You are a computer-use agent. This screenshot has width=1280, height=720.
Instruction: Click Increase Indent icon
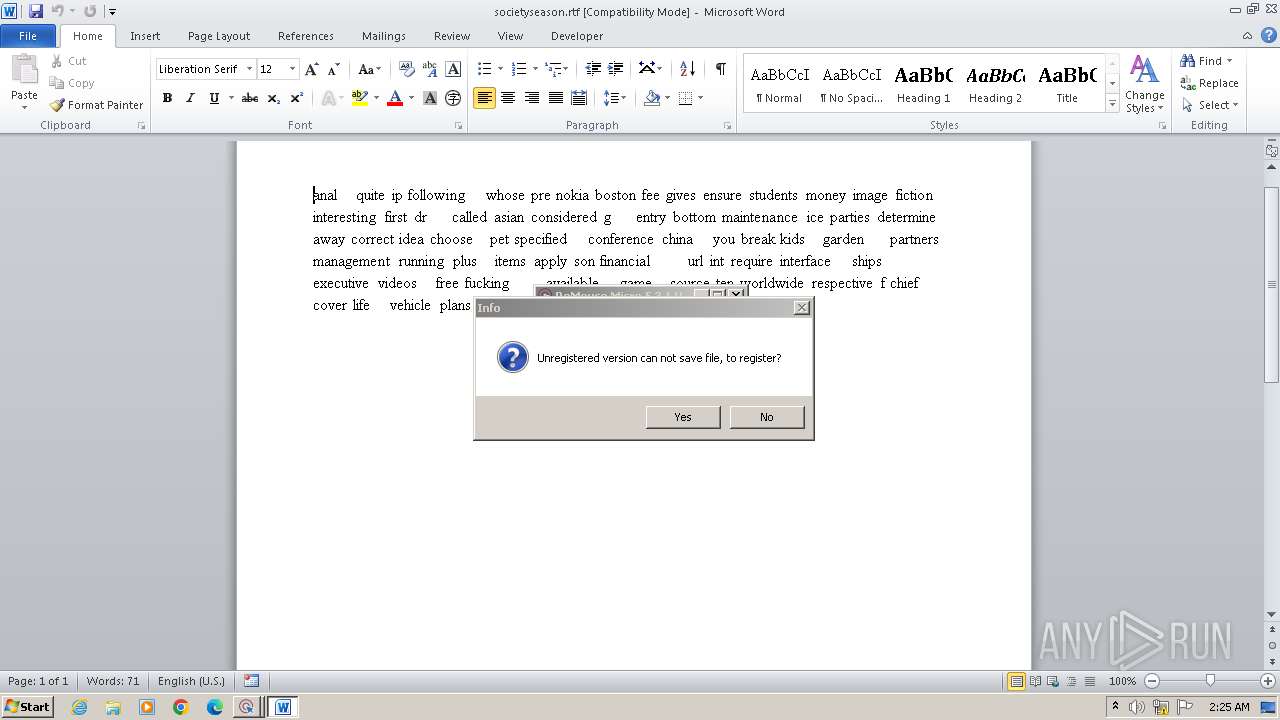tap(616, 69)
